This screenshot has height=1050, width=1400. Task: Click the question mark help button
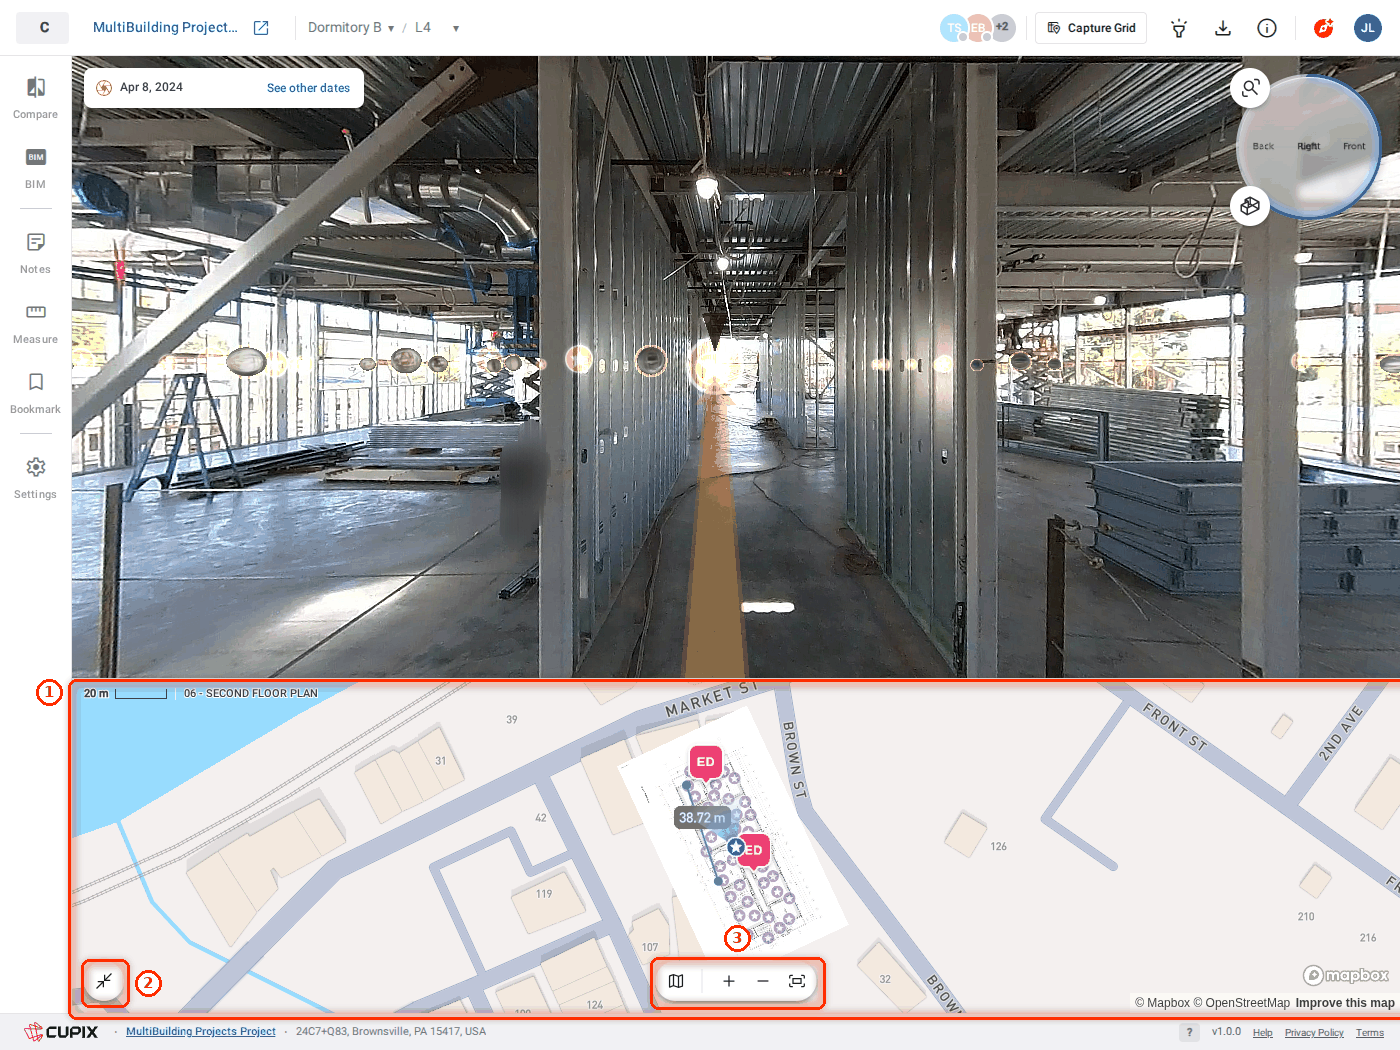[x=1189, y=1032]
